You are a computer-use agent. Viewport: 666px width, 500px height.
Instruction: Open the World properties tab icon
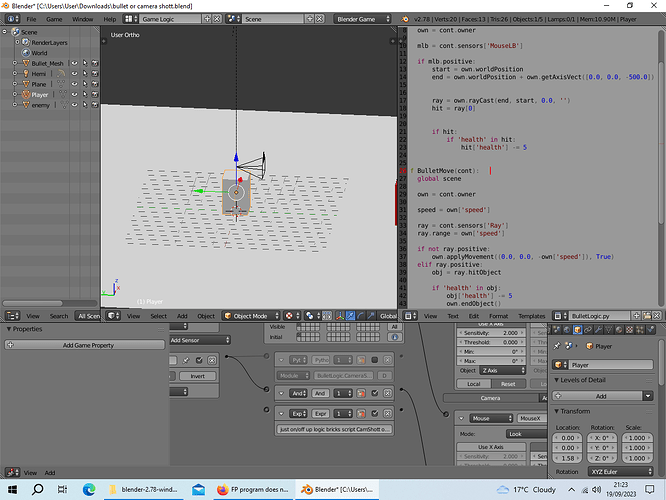pos(567,330)
